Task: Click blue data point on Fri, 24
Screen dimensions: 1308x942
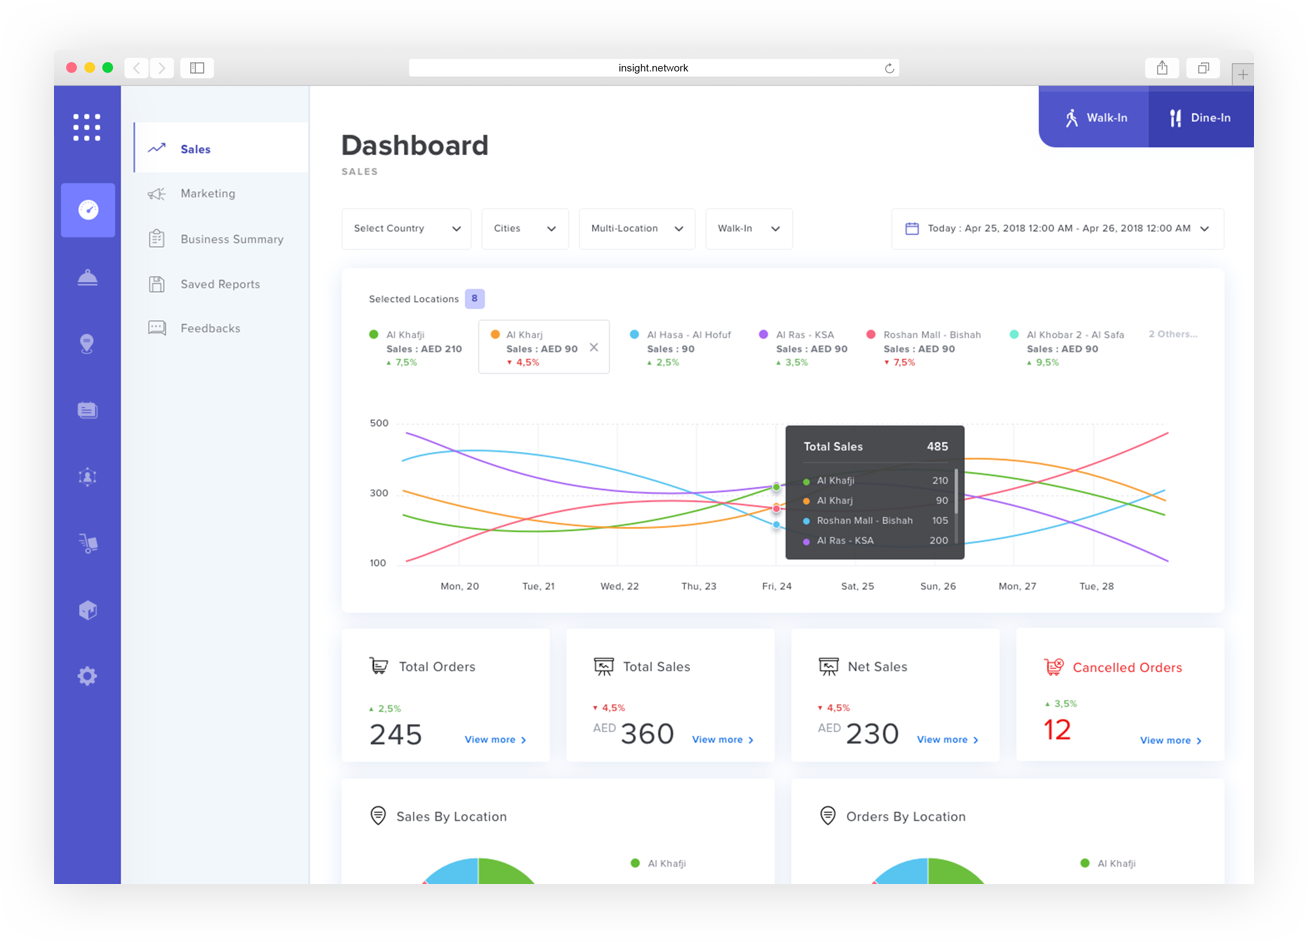Action: (x=777, y=525)
